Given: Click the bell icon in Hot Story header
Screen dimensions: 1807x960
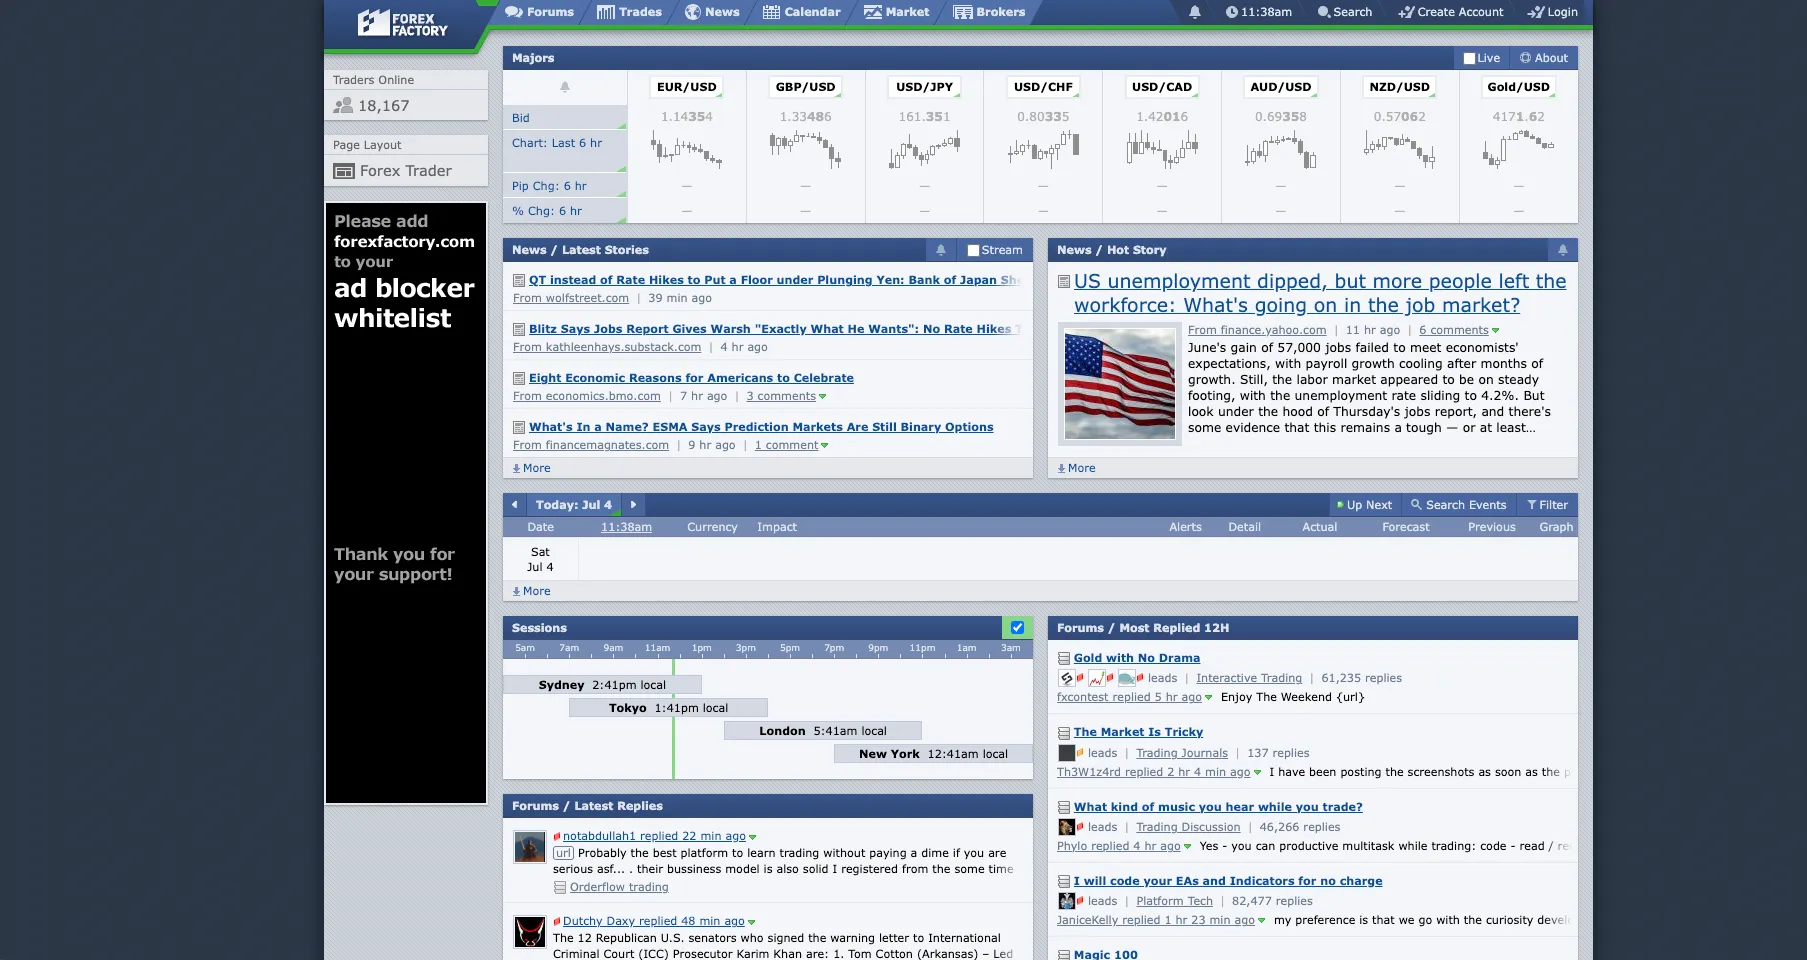Looking at the screenshot, I should pos(1562,250).
